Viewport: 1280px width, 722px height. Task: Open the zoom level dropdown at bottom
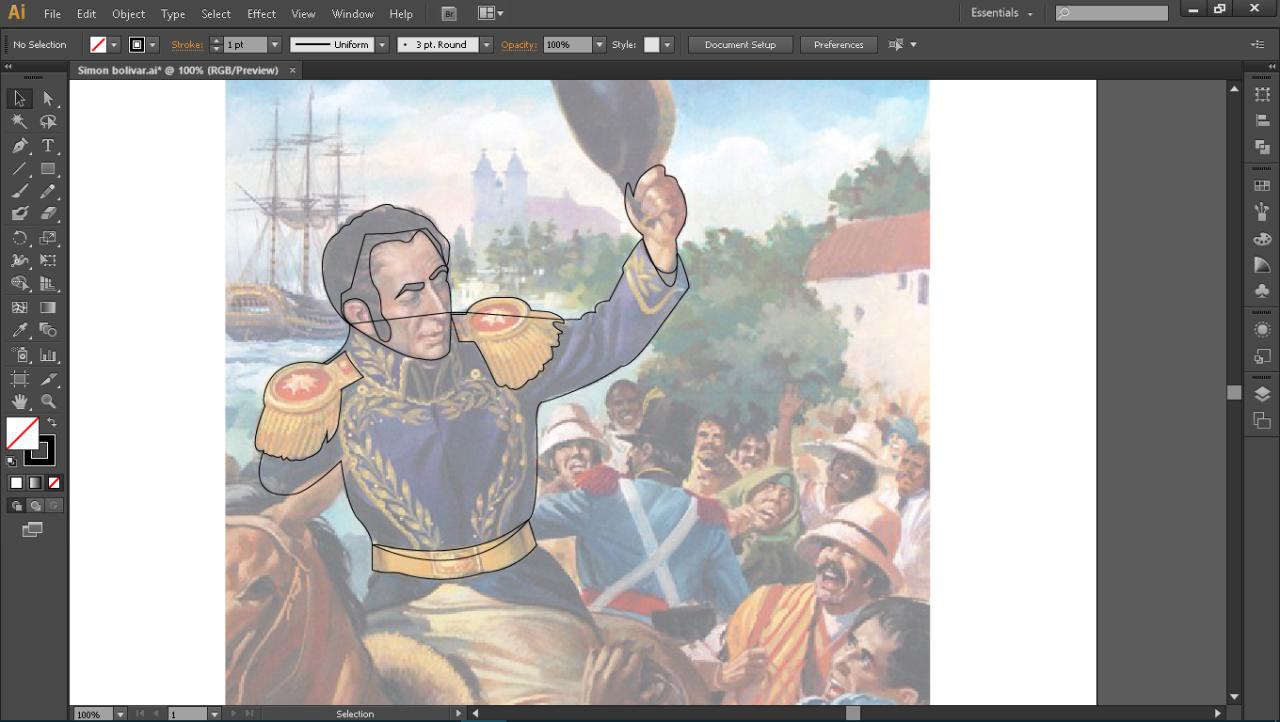120,714
